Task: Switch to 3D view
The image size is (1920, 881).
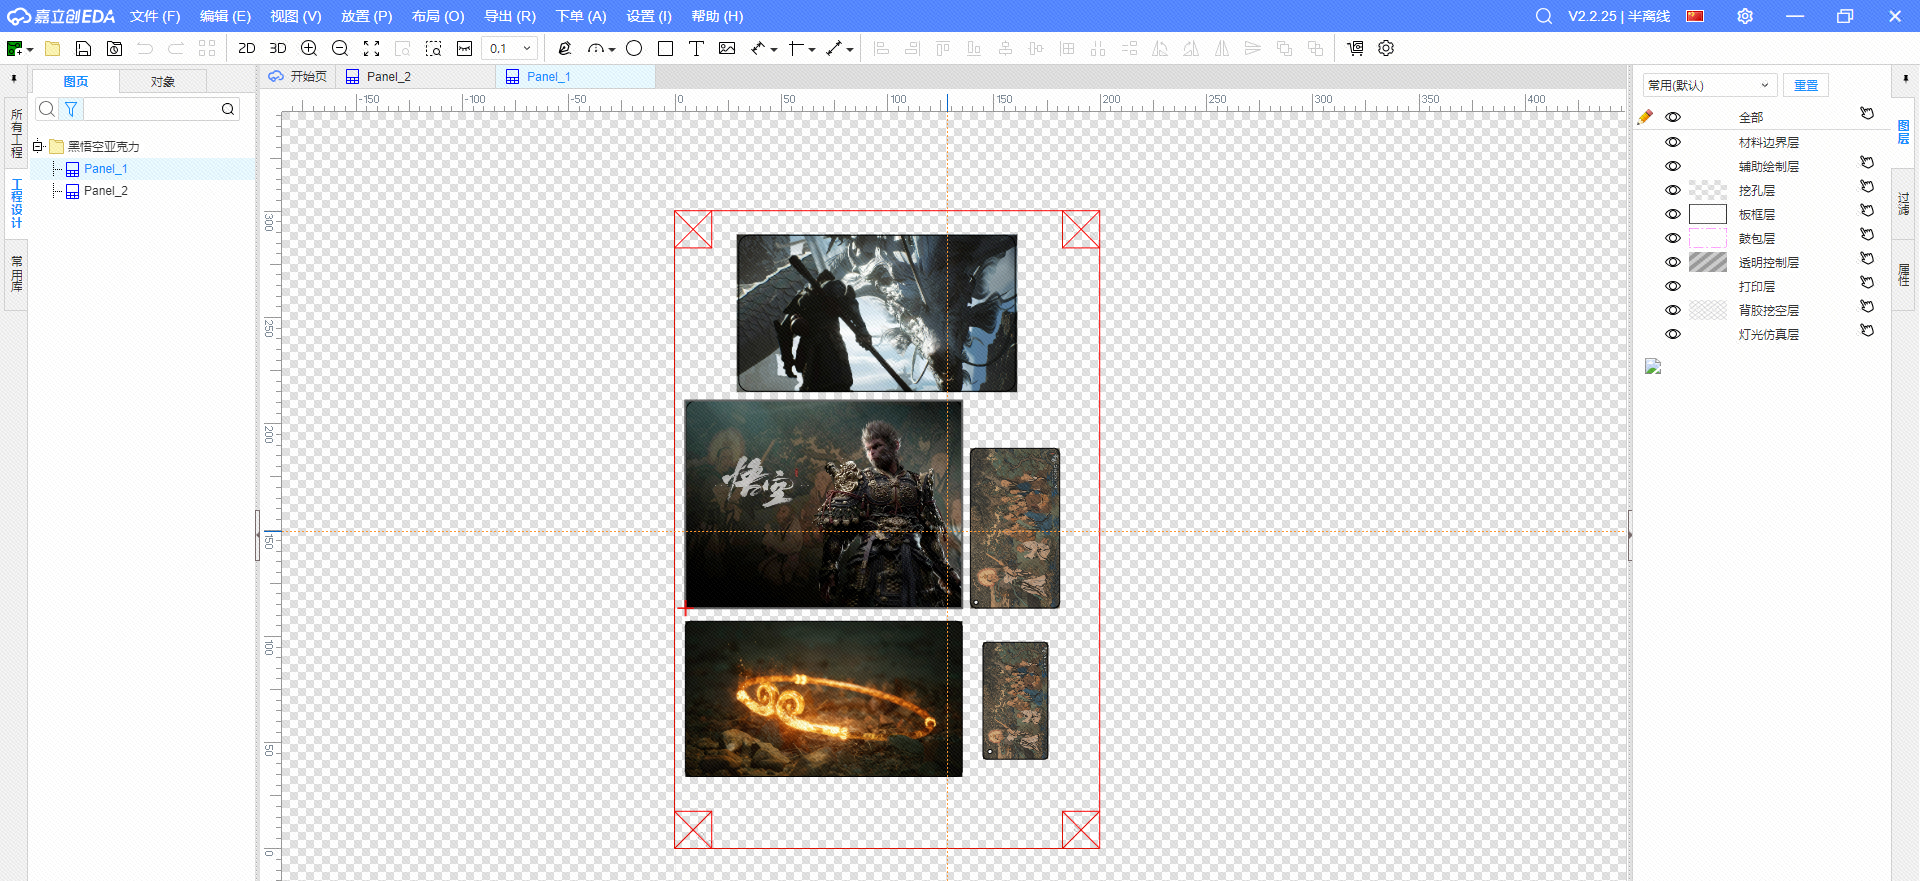Action: tap(278, 48)
